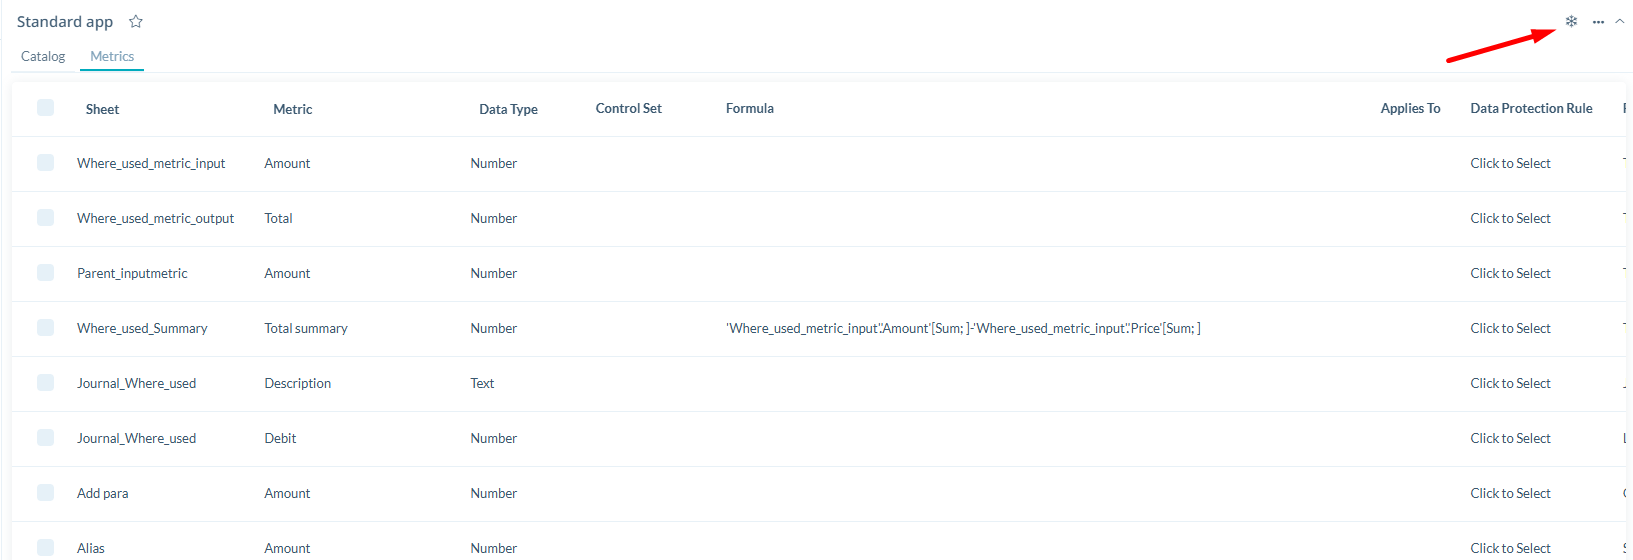The height and width of the screenshot is (560, 1633).
Task: Open Click to Select for Debit metric
Action: pos(1510,439)
